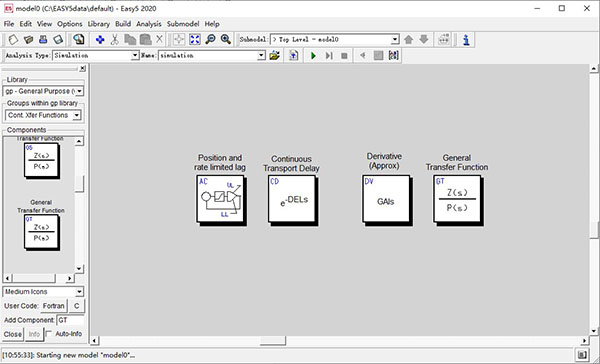Viewport: 600px width, 364px height.
Task: Select the AC Position and rate limited lag block
Action: (x=221, y=199)
